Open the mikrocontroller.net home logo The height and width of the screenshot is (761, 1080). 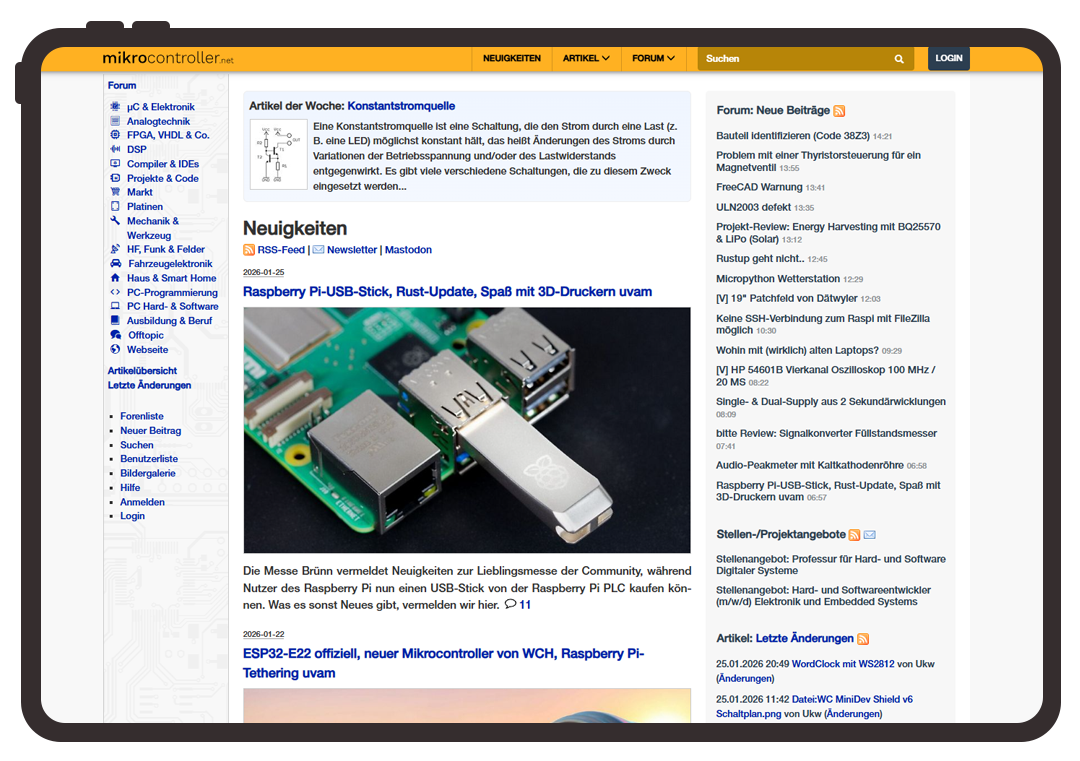[x=168, y=59]
